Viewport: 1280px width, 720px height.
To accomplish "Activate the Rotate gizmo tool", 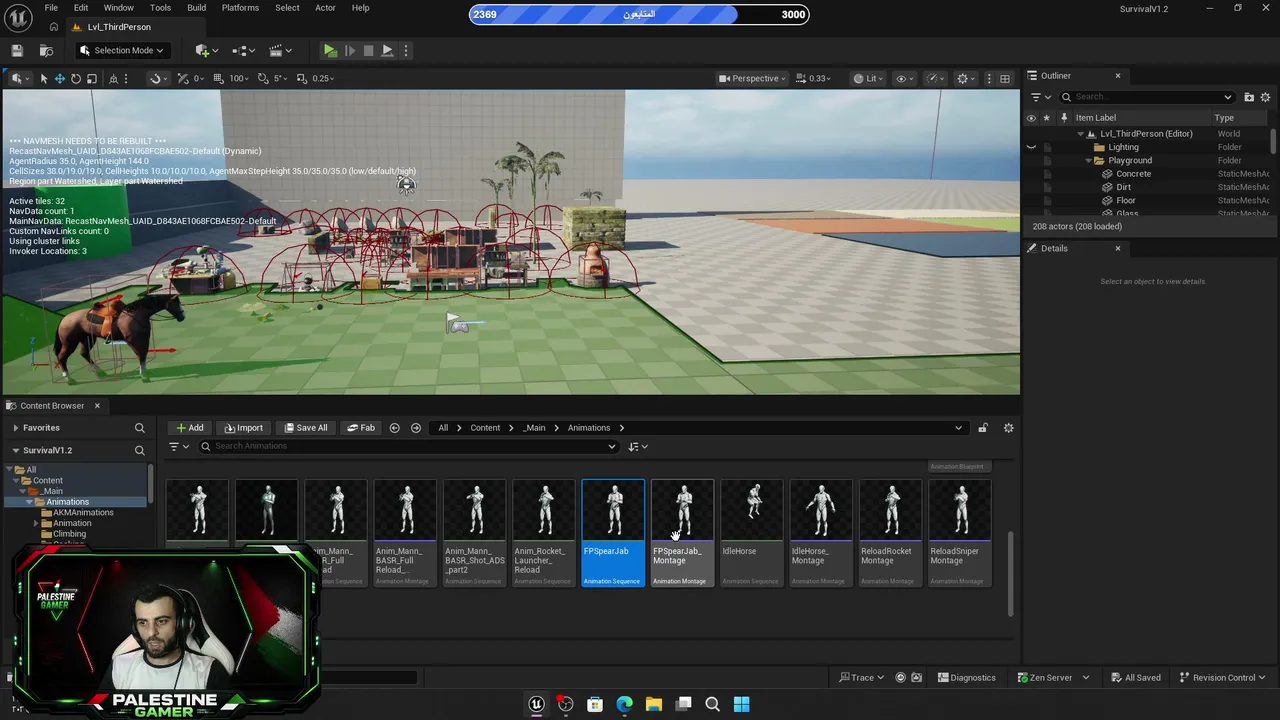I will [75, 78].
